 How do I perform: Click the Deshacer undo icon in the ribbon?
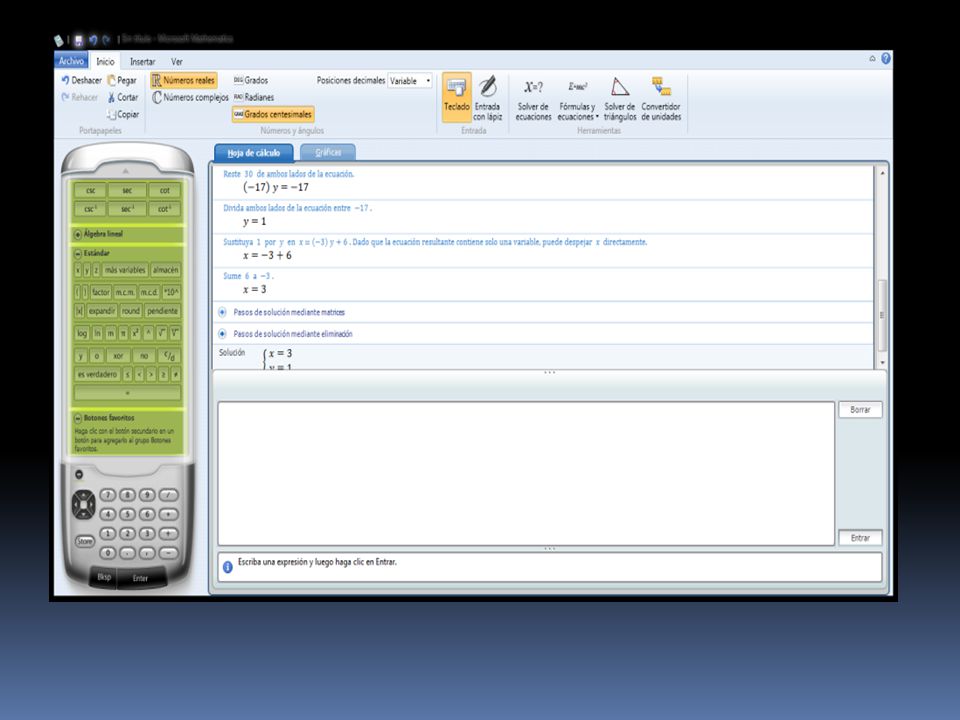pyautogui.click(x=66, y=80)
